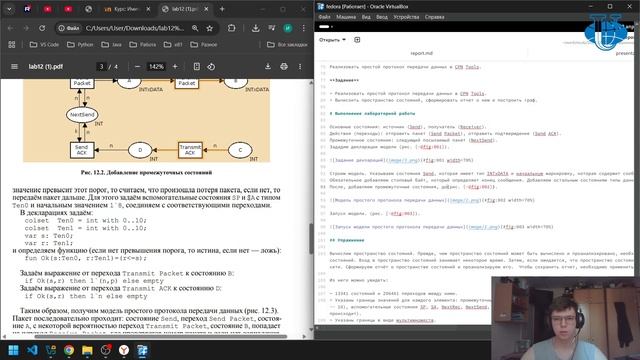The width and height of the screenshot is (640, 360).
Task: Open the Java bookmarks folder
Action: [112, 44]
